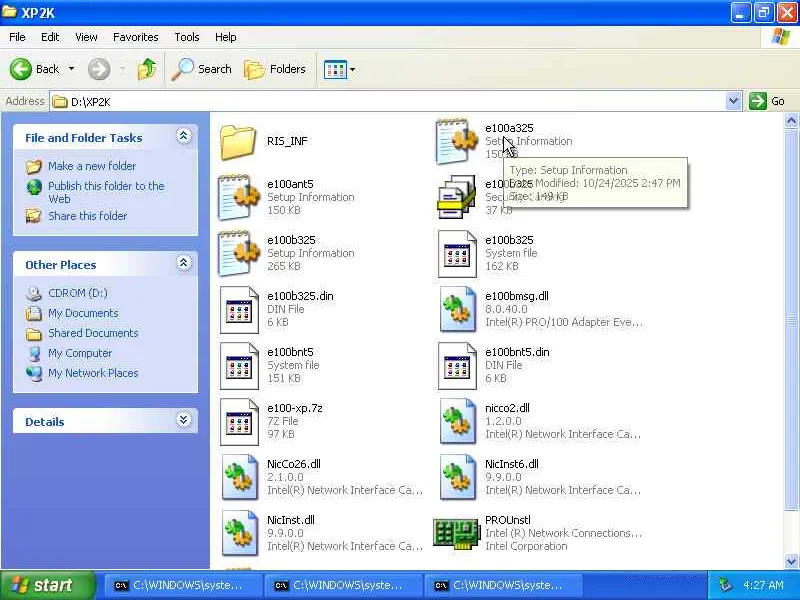
Task: Click the scrollbar up arrow
Action: [791, 121]
